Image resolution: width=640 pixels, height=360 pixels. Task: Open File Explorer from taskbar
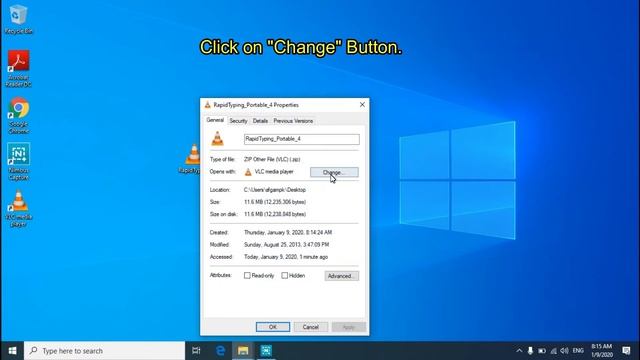click(243, 351)
